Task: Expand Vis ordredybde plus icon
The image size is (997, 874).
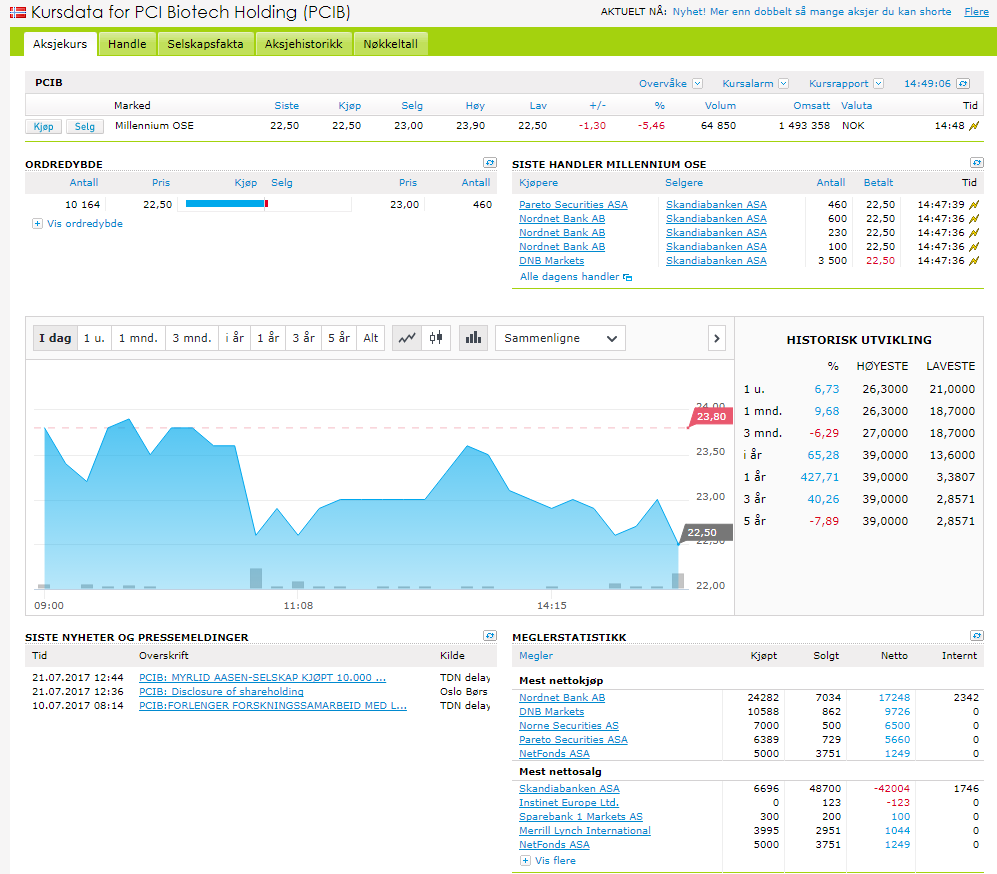Action: (38, 224)
